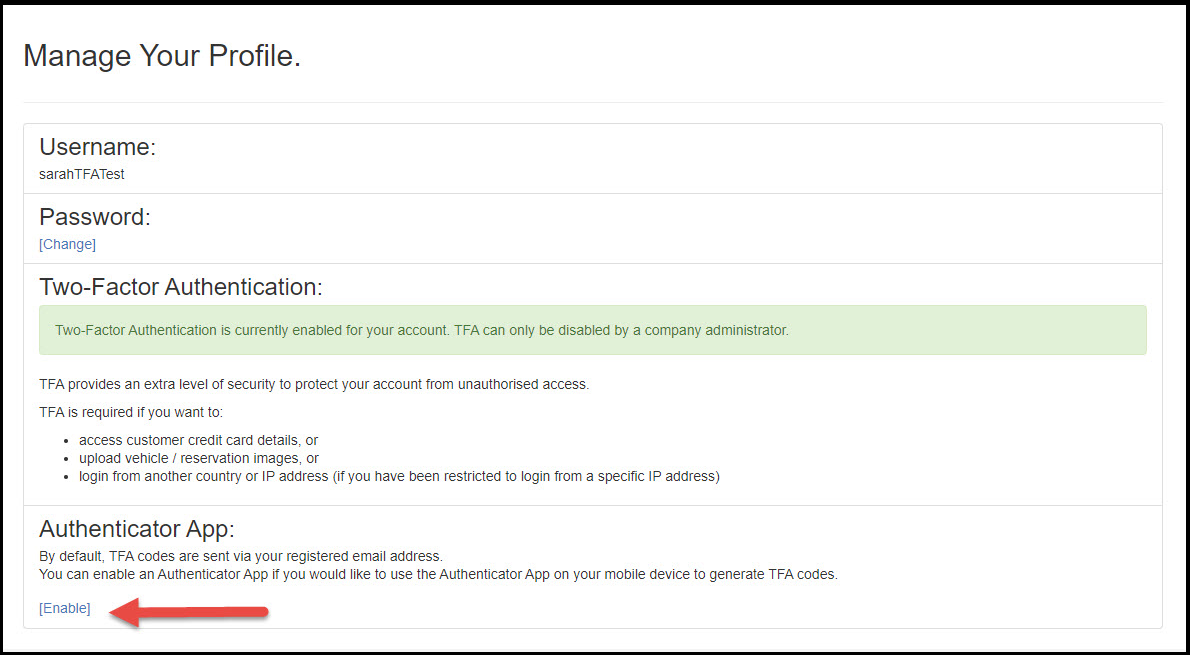This screenshot has height=655, width=1190.
Task: Click the red arrow pointing at Enable
Action: click(x=190, y=611)
